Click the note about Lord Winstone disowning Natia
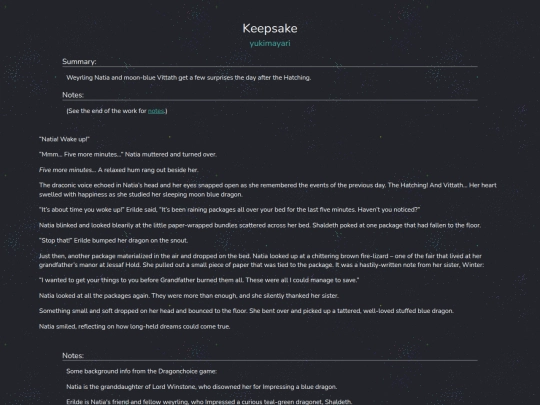This screenshot has width=540, height=405. 201,387
